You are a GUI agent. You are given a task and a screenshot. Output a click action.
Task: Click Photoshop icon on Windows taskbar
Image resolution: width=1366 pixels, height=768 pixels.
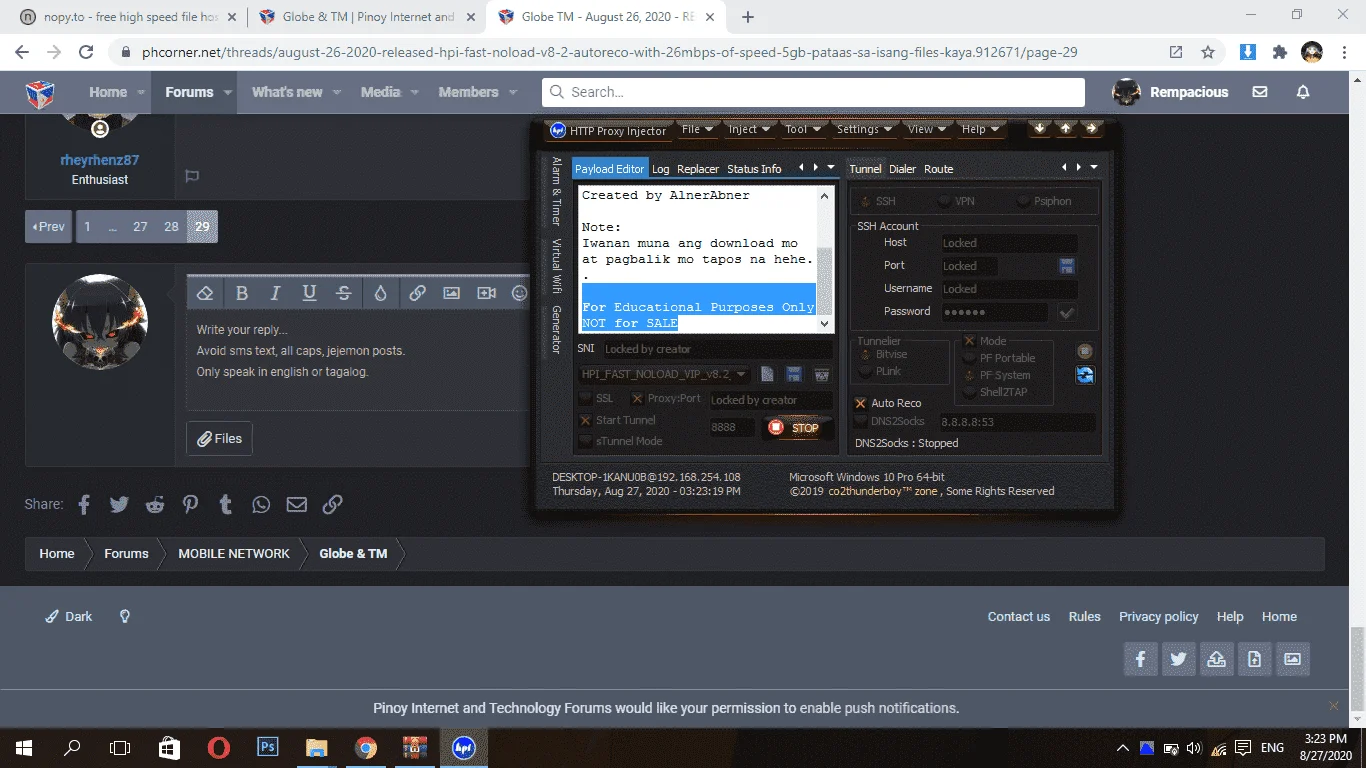pos(267,747)
